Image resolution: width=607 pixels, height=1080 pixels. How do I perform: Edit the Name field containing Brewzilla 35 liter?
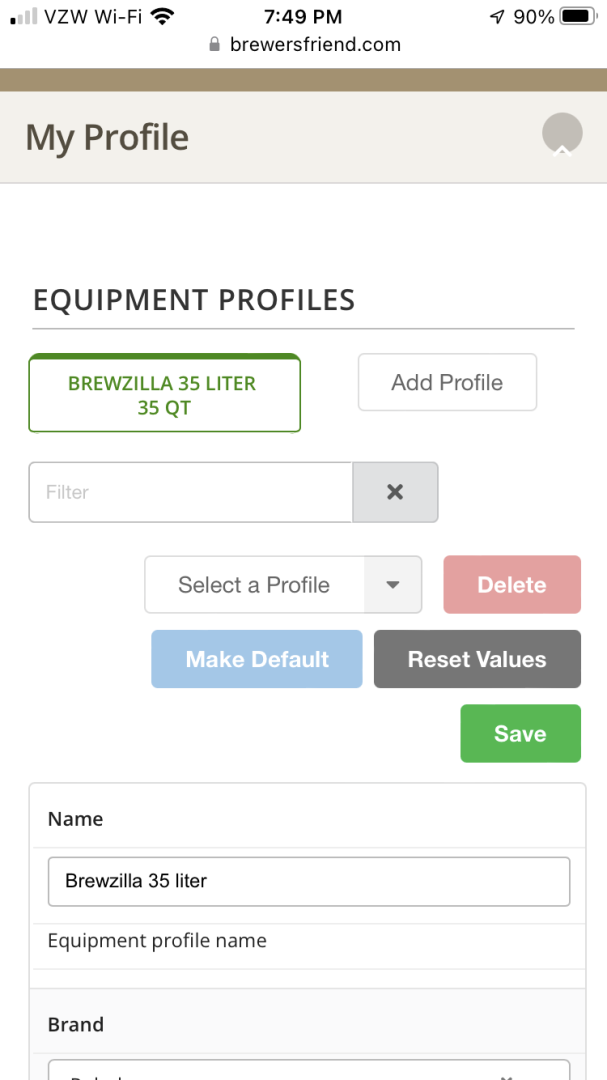309,881
